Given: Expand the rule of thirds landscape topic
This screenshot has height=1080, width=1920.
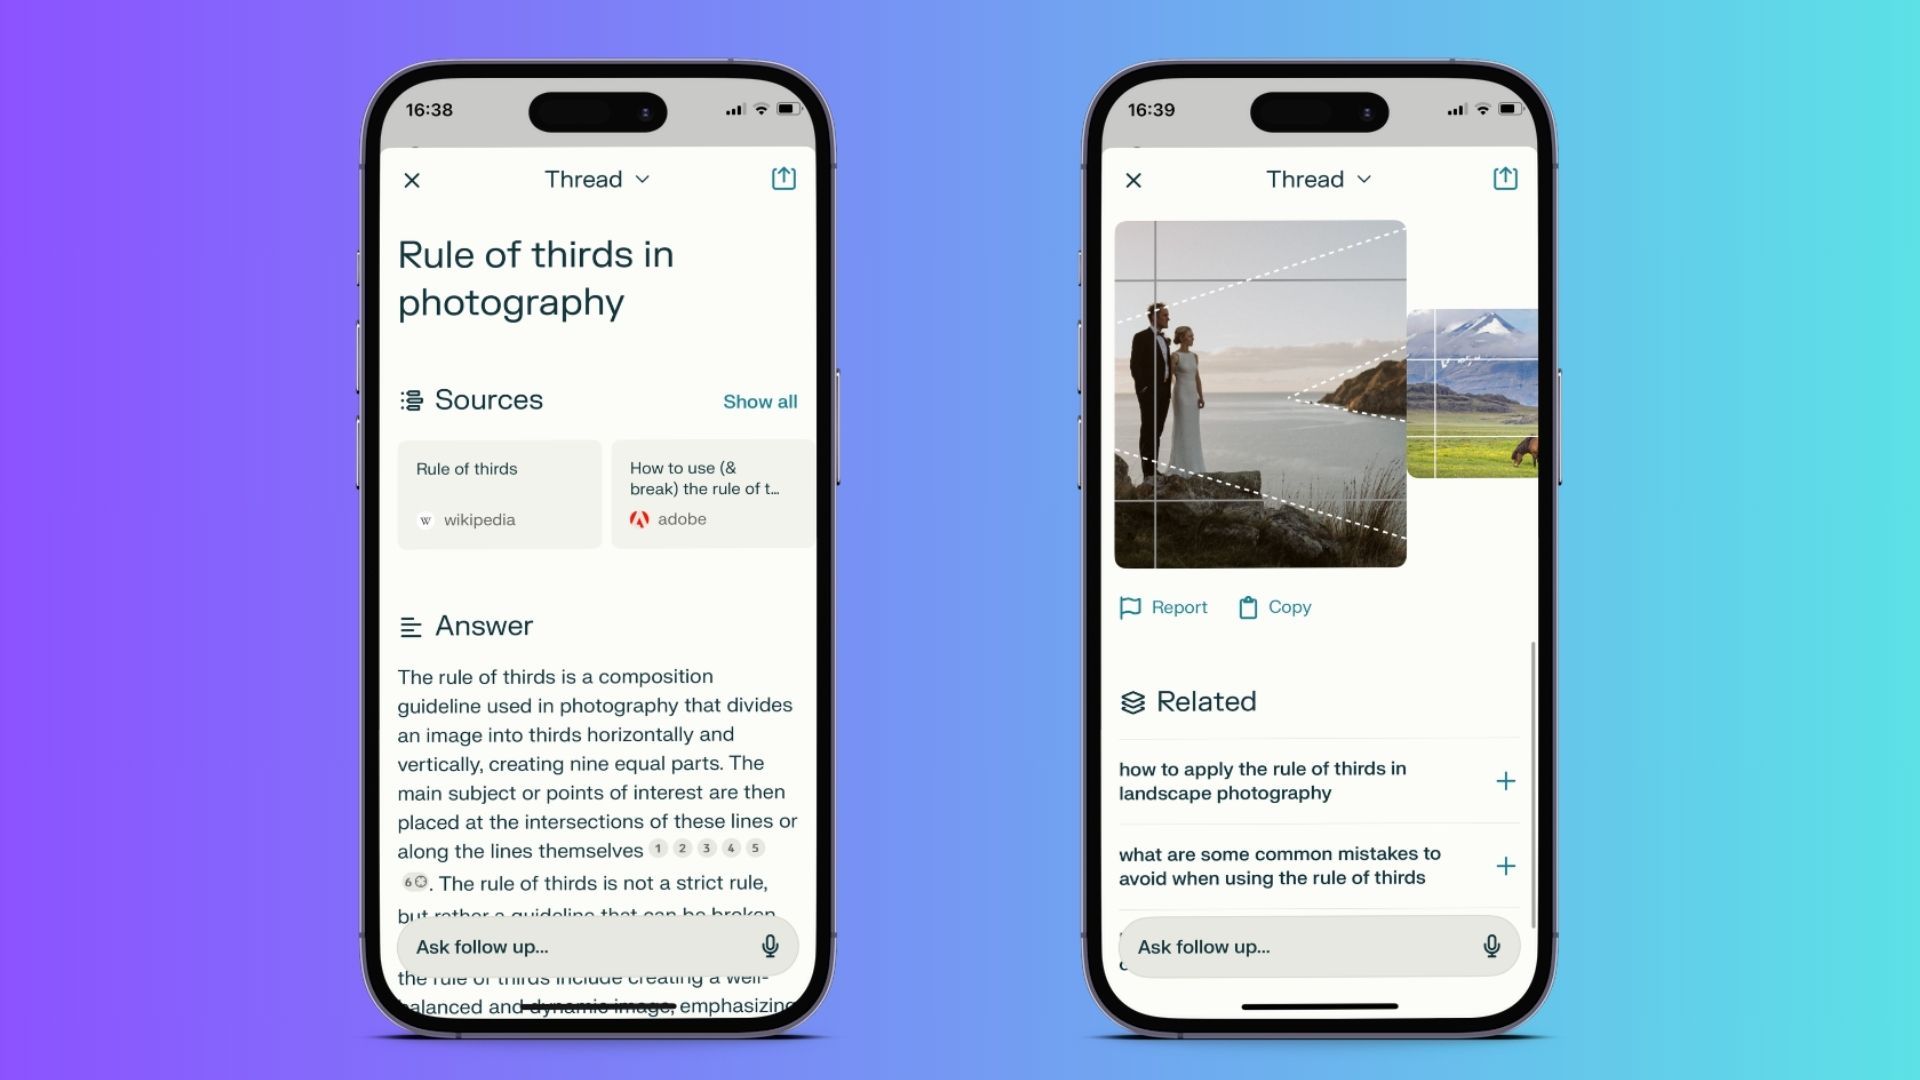Looking at the screenshot, I should coord(1507,779).
